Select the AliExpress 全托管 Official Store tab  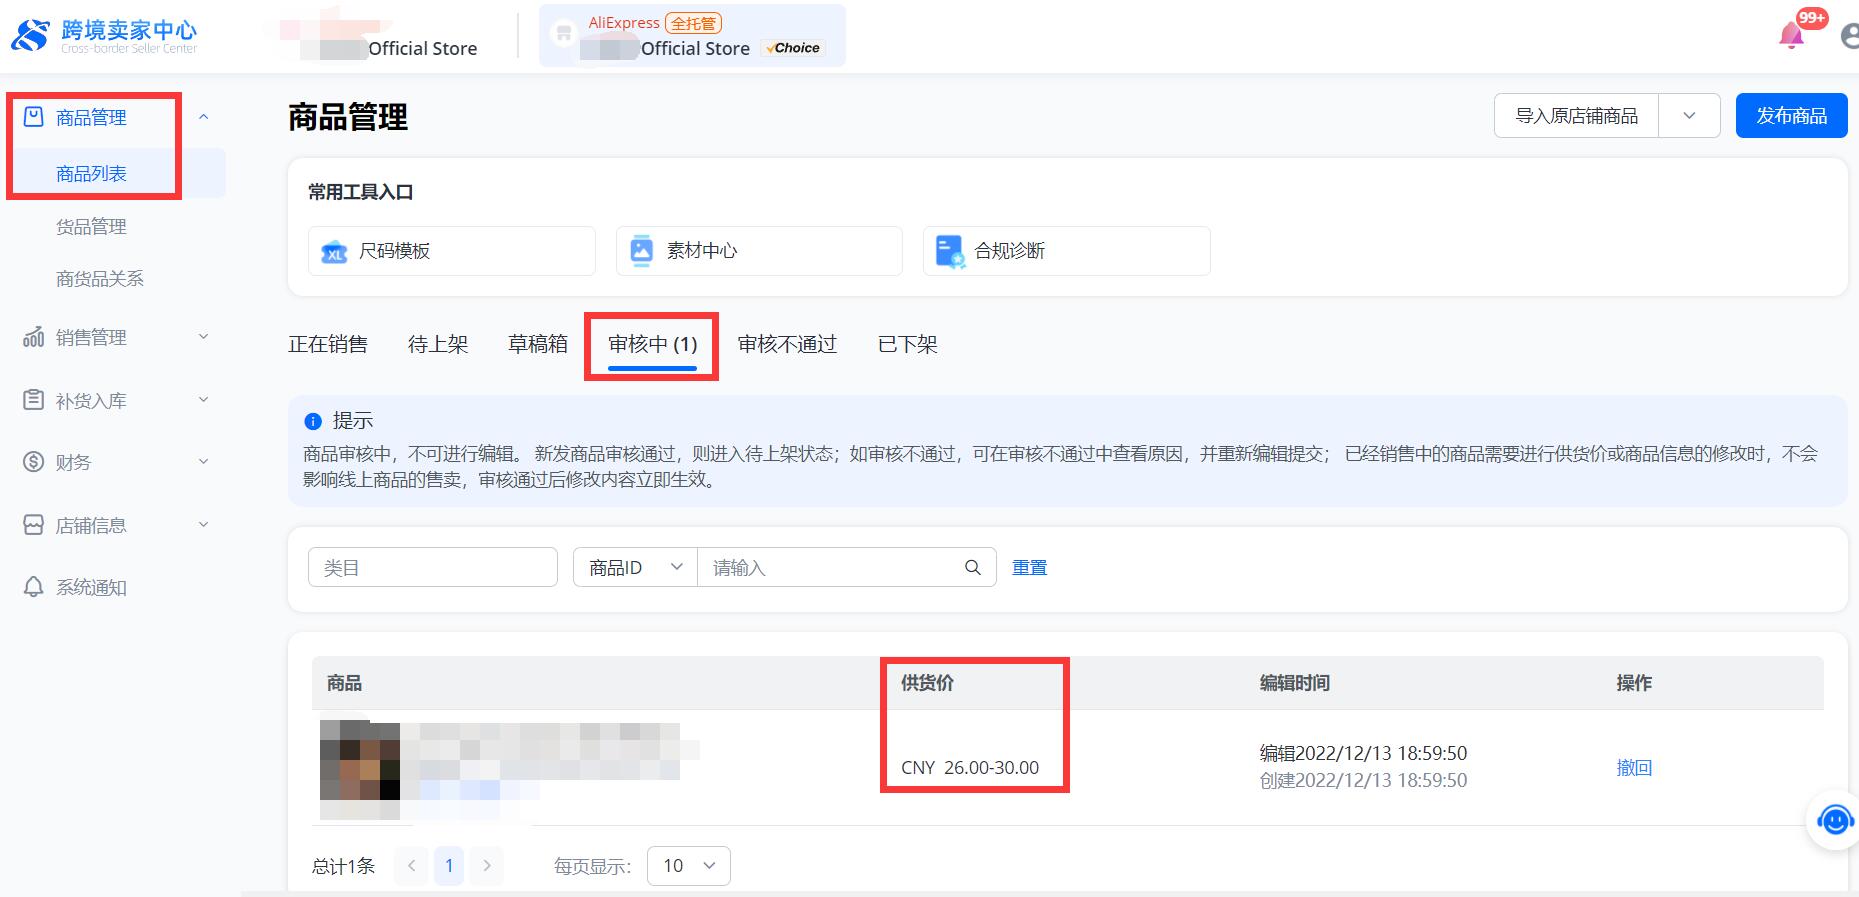tap(692, 36)
